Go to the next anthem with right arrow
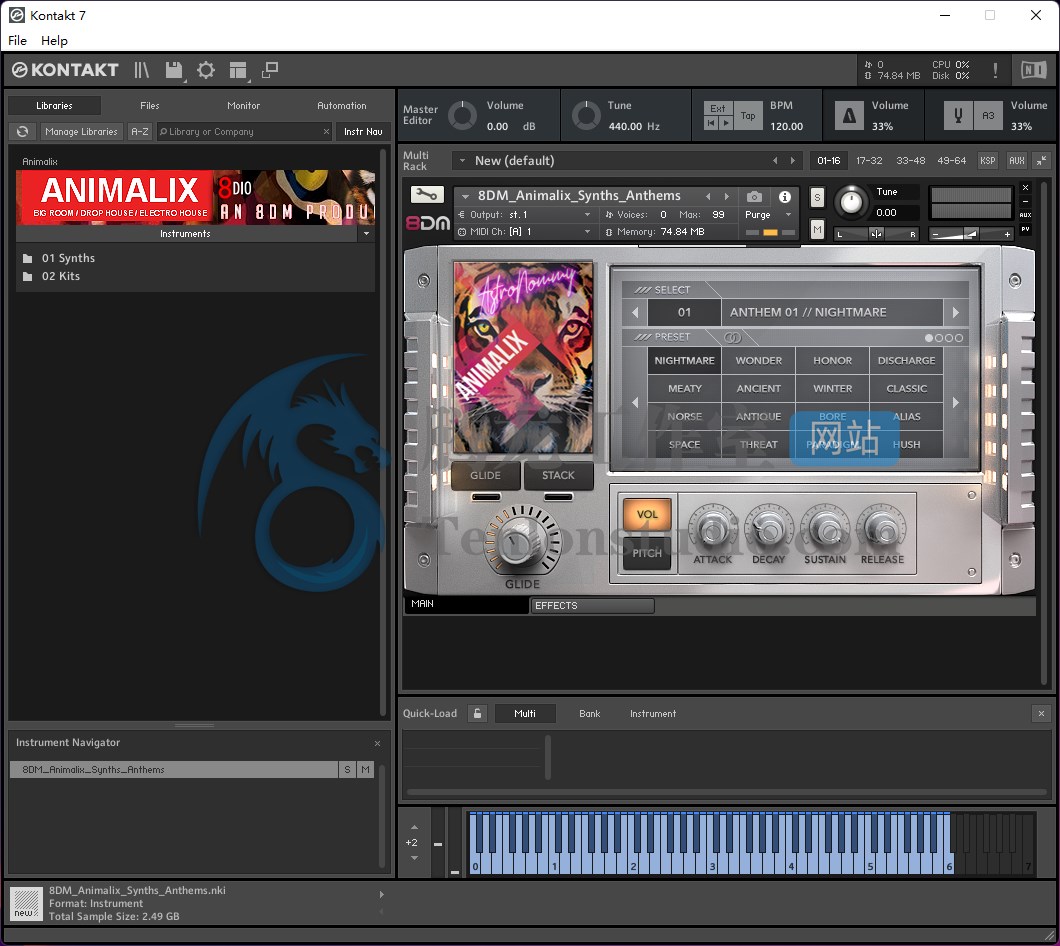This screenshot has width=1060, height=946. pyautogui.click(x=956, y=312)
